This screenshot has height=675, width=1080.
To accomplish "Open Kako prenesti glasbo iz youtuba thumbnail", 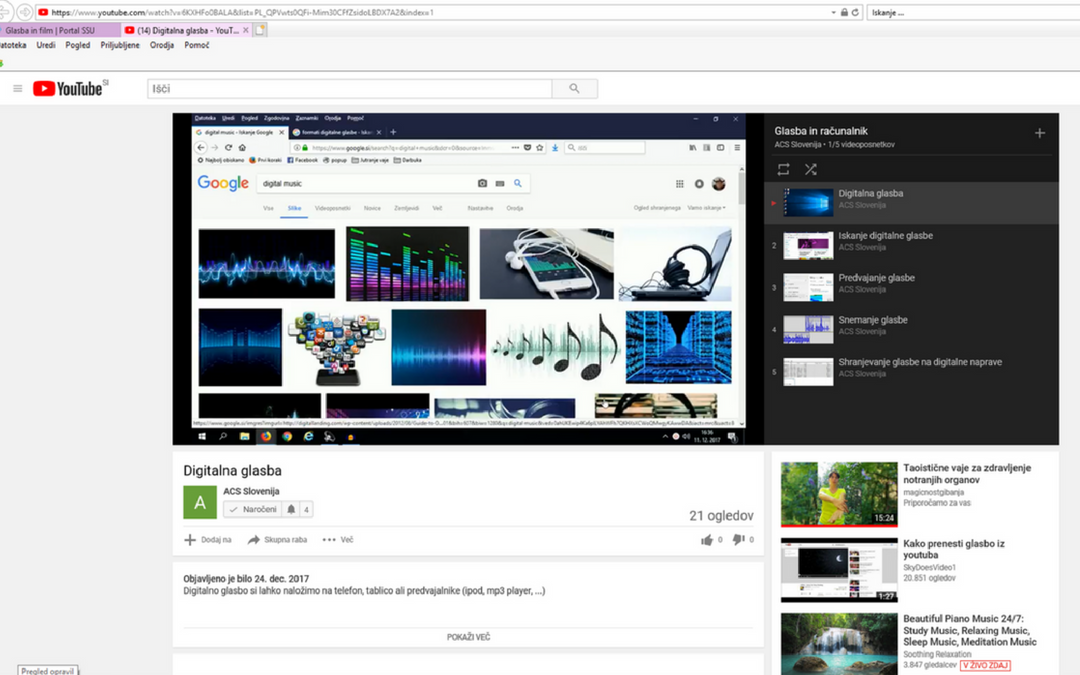I will 839,570.
